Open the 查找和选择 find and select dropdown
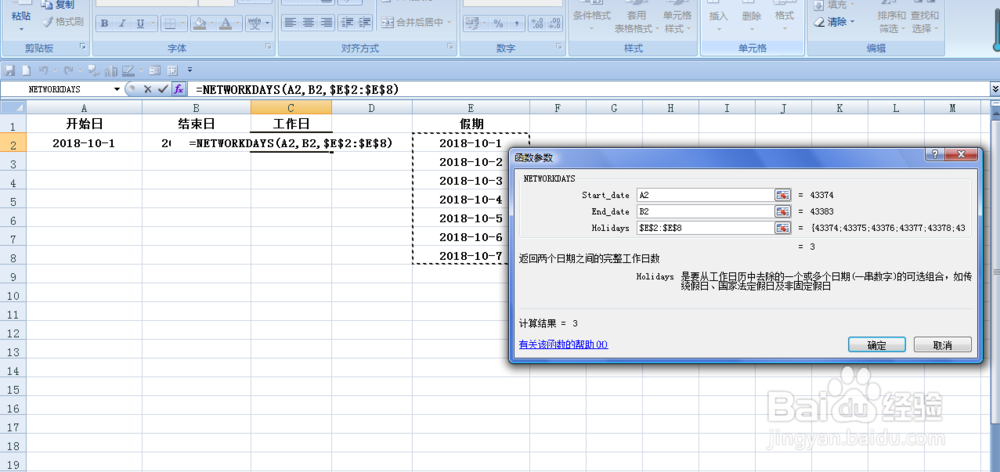Viewport: 1000px width, 472px height. click(934, 29)
